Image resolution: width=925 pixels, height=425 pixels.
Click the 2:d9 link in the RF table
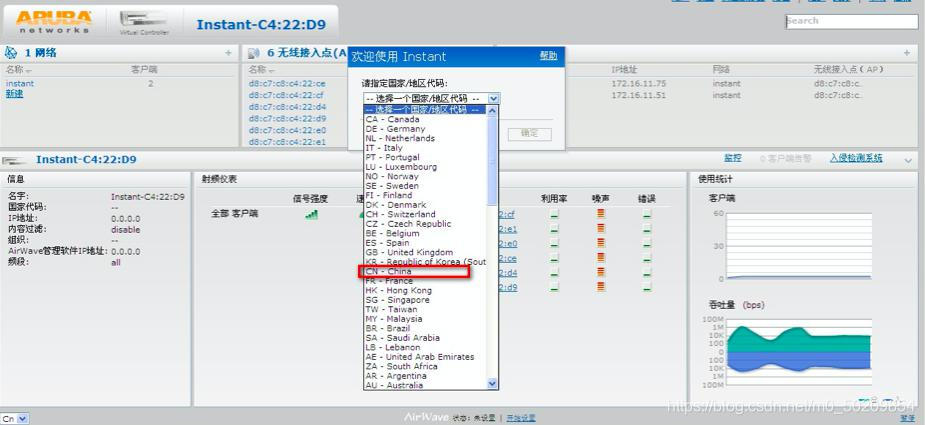coord(508,287)
